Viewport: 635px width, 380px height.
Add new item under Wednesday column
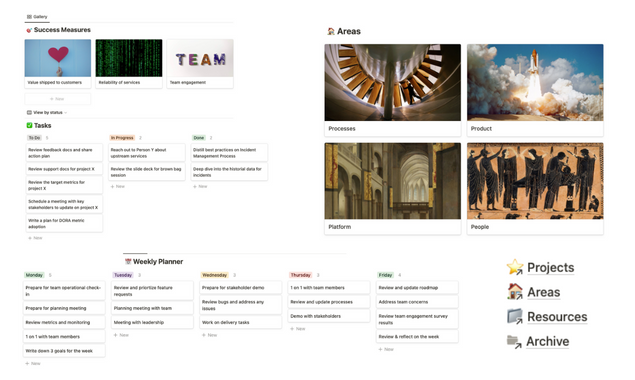click(x=210, y=335)
